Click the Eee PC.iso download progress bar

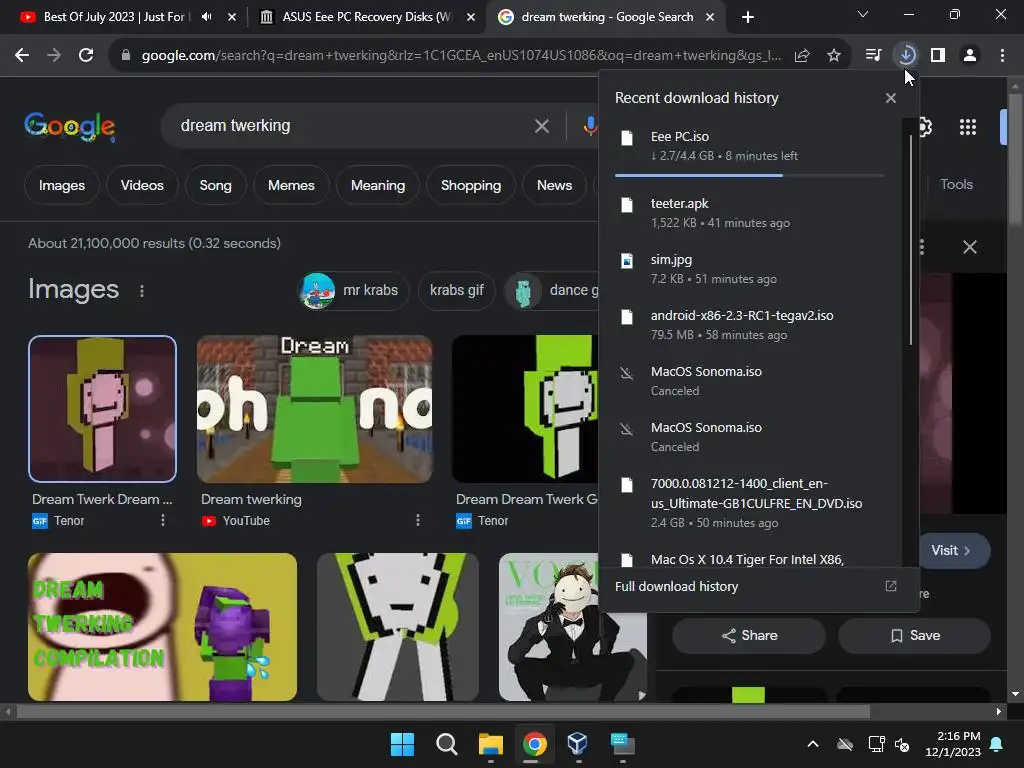point(750,176)
